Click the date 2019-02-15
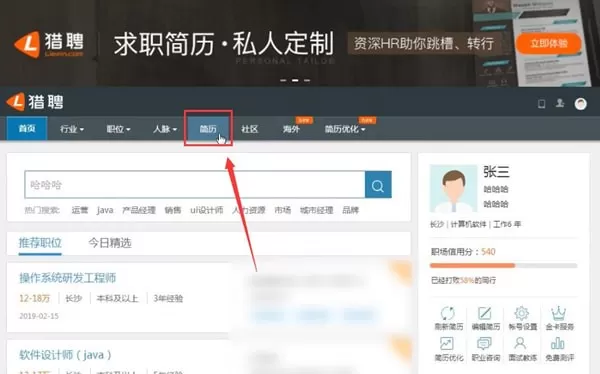Viewport: 600px width, 374px height. click(39, 316)
